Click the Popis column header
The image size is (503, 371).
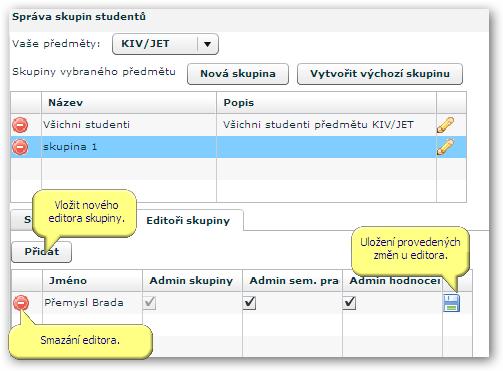326,103
